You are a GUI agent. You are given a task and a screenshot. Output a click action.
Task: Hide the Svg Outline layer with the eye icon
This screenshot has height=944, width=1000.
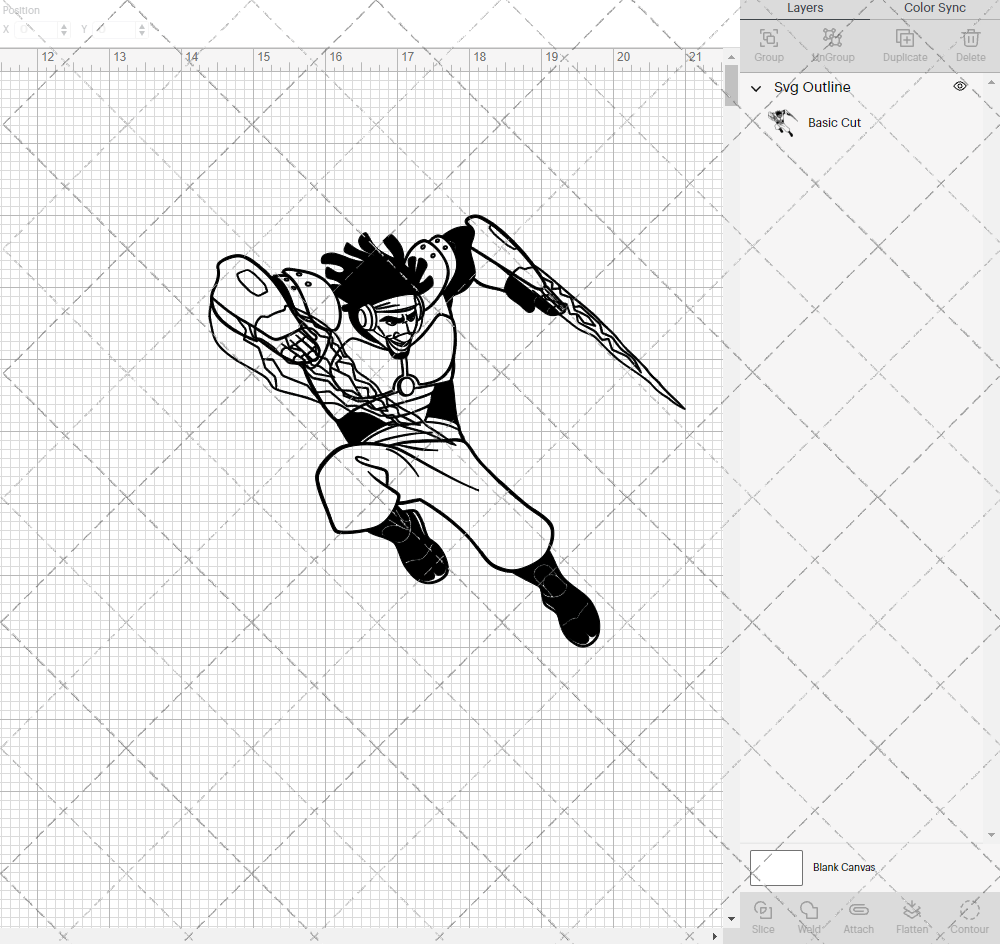[960, 86]
